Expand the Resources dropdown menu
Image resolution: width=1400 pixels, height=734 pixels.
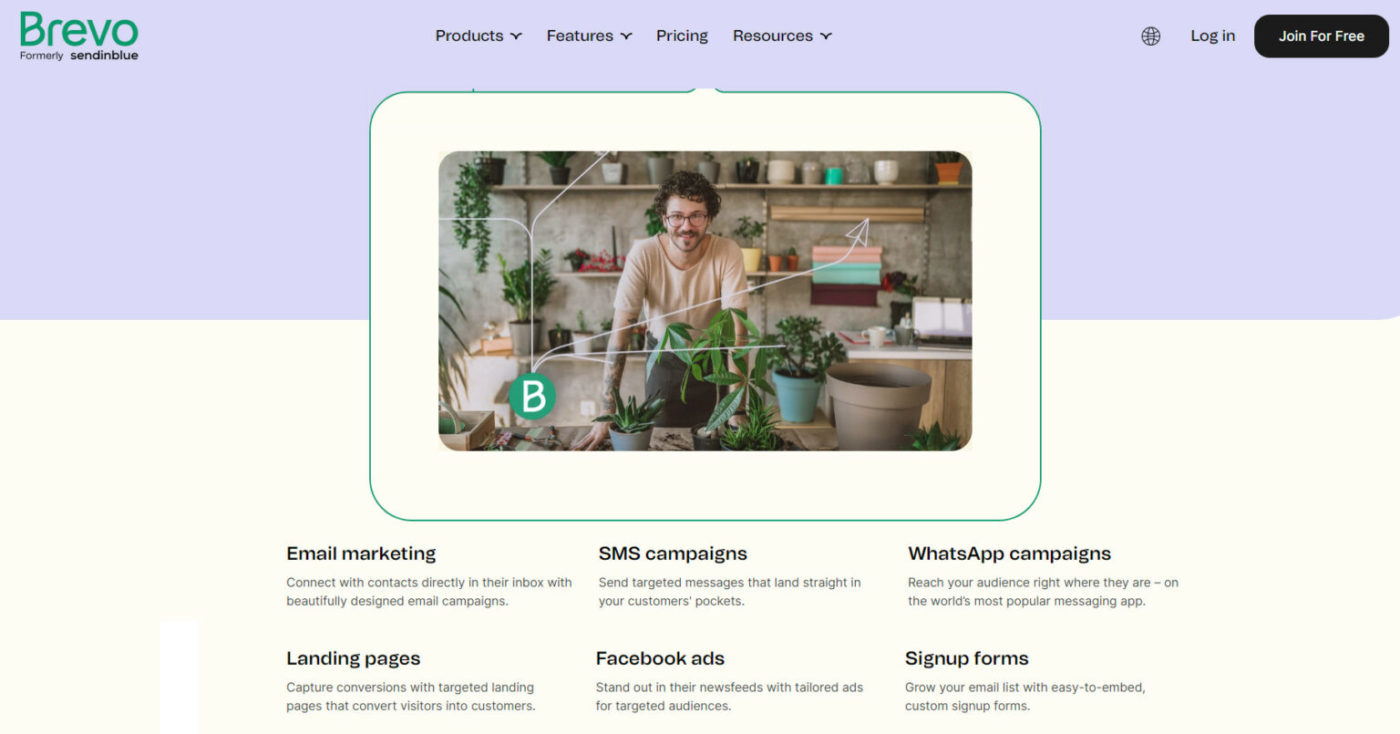[782, 36]
